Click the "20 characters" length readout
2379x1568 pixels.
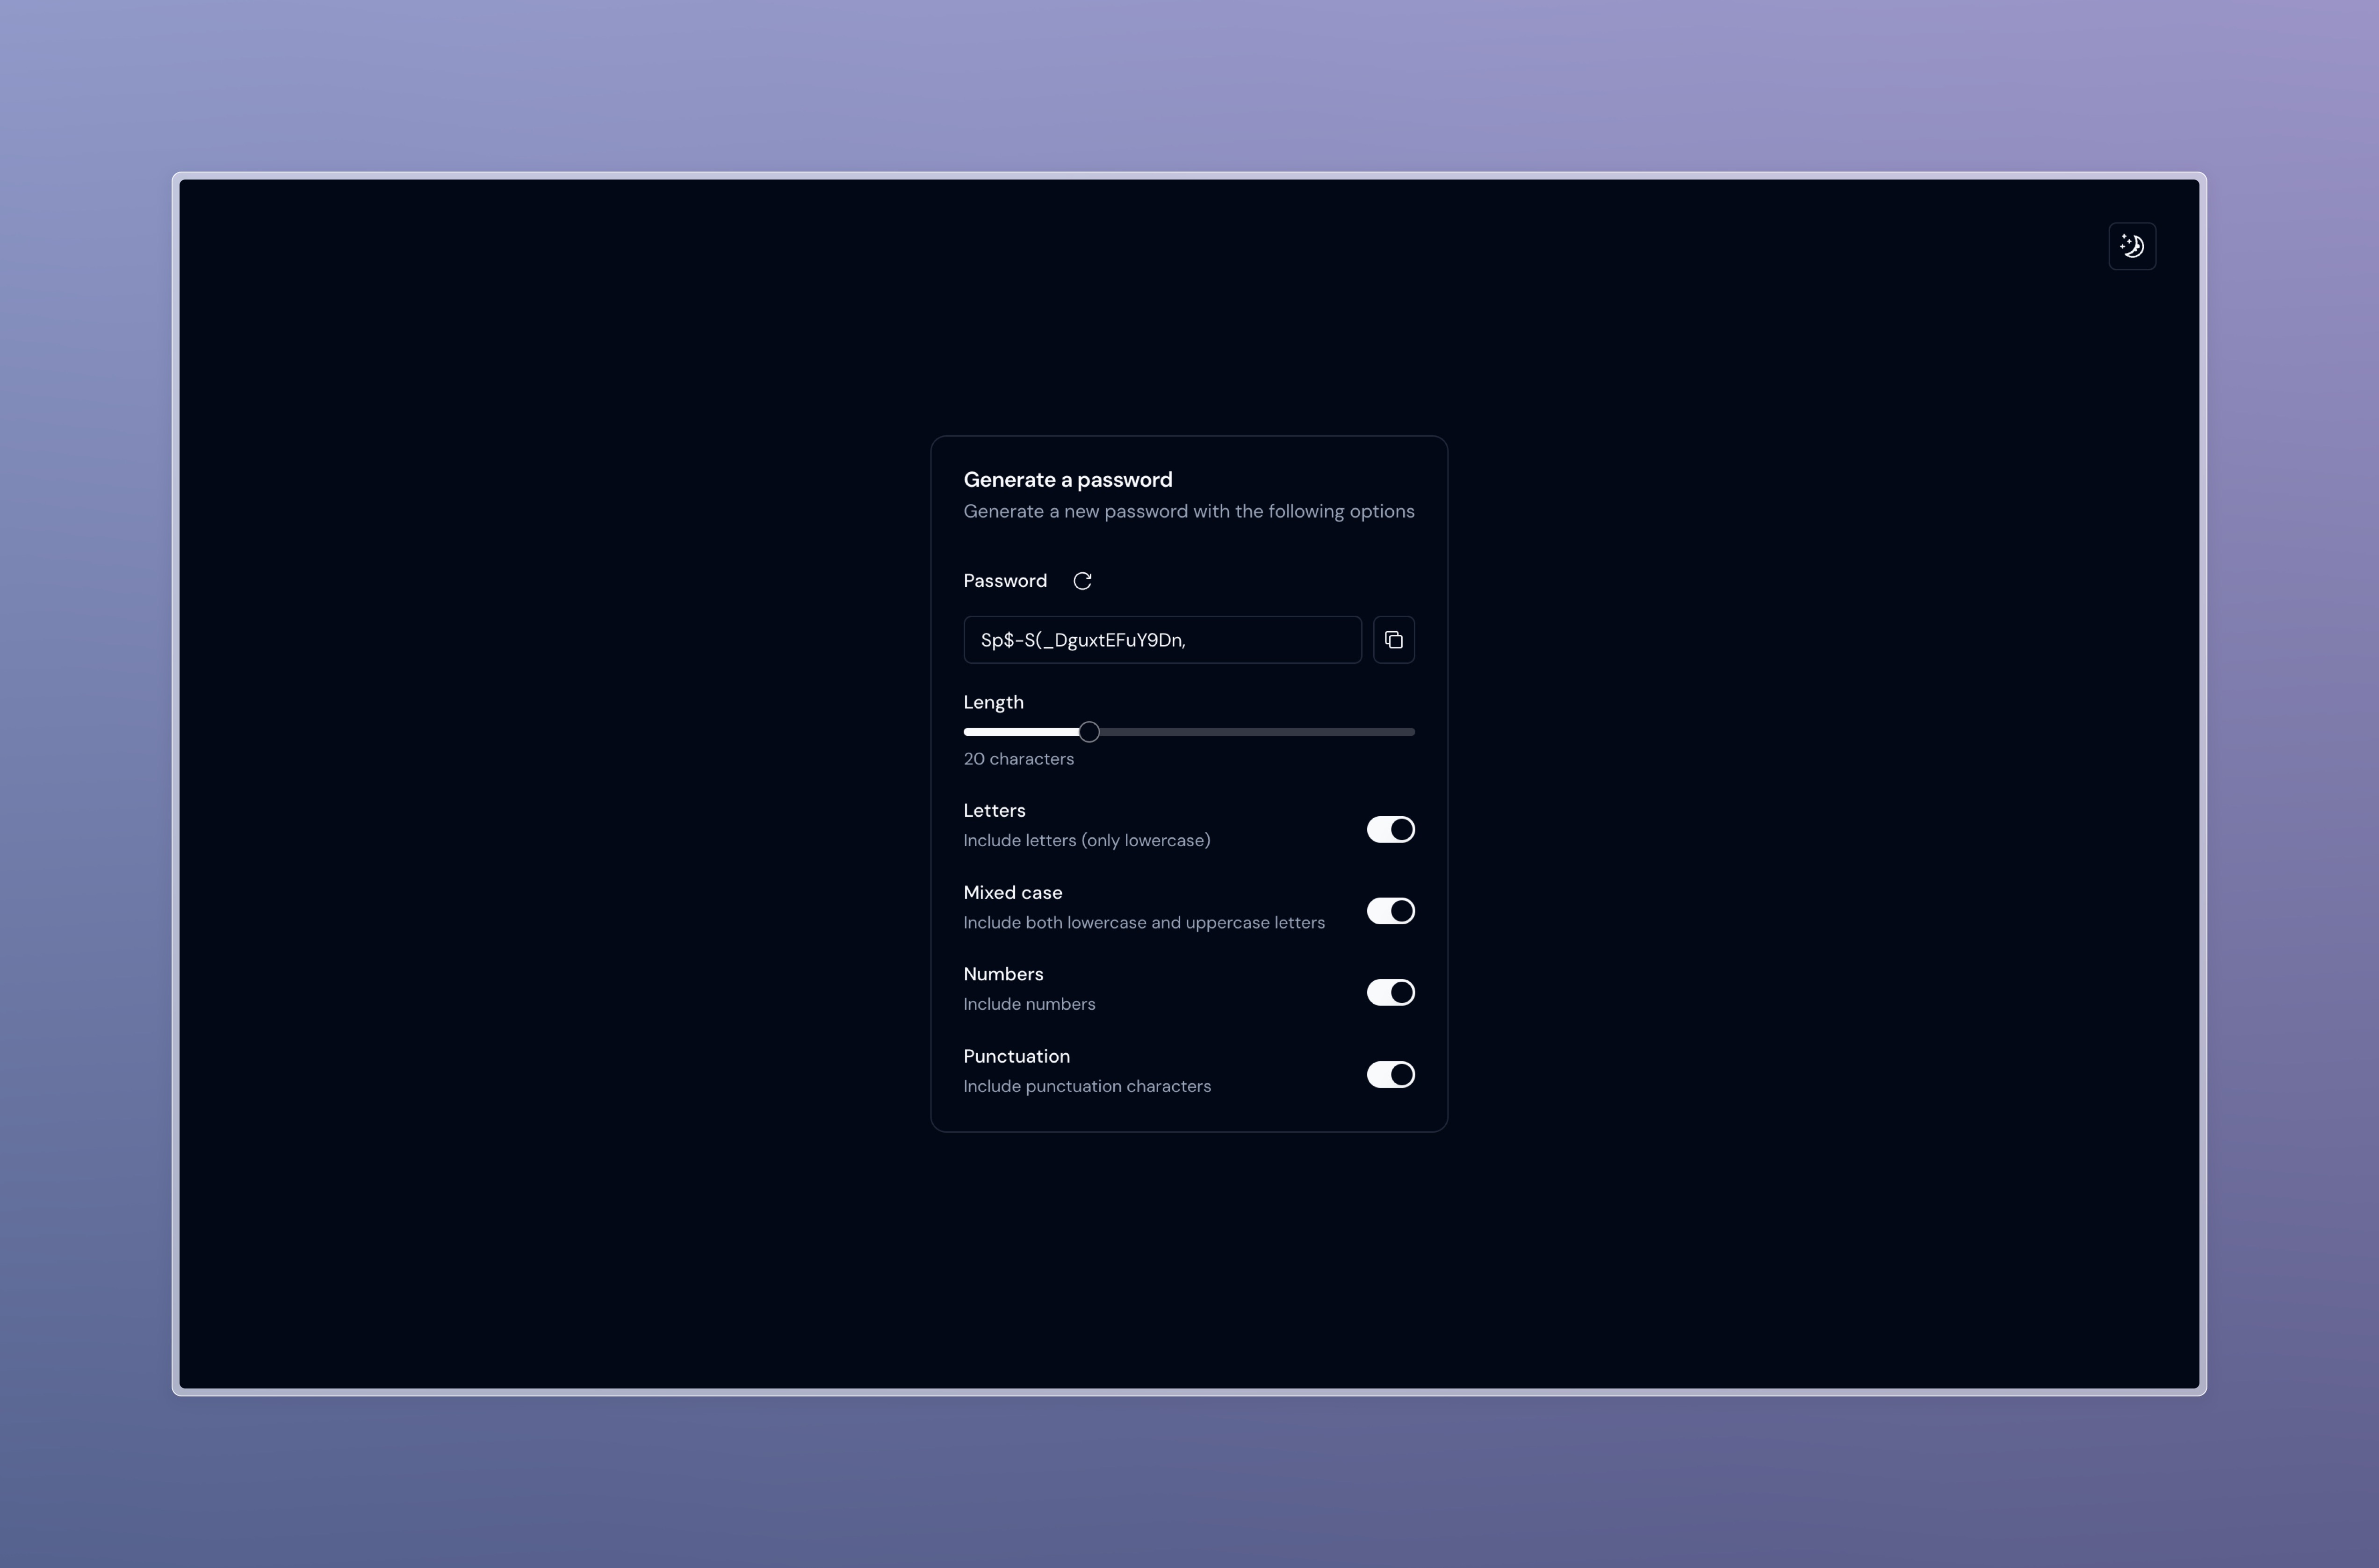(x=1018, y=759)
